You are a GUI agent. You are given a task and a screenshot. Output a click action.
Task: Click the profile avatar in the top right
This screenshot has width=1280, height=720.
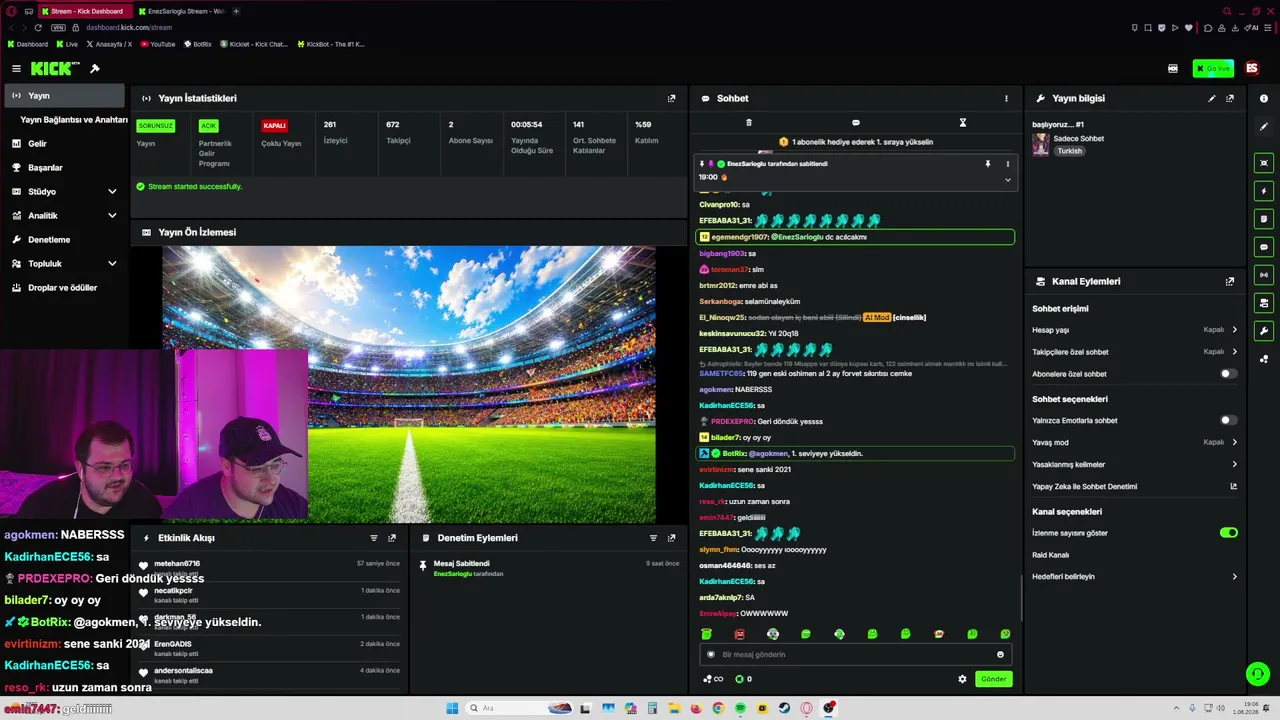pos(1252,69)
